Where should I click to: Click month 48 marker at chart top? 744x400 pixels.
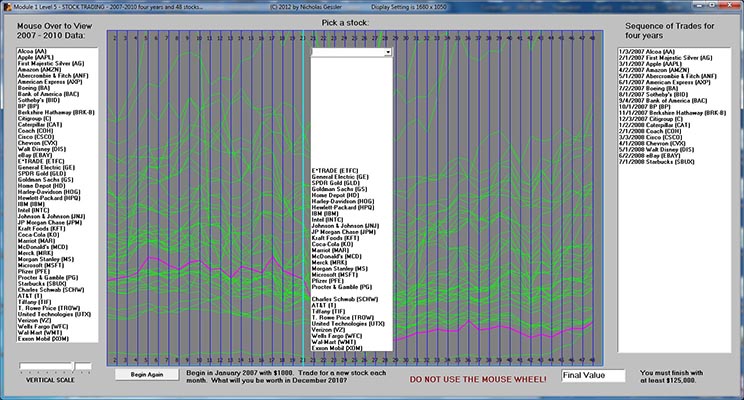(592, 38)
